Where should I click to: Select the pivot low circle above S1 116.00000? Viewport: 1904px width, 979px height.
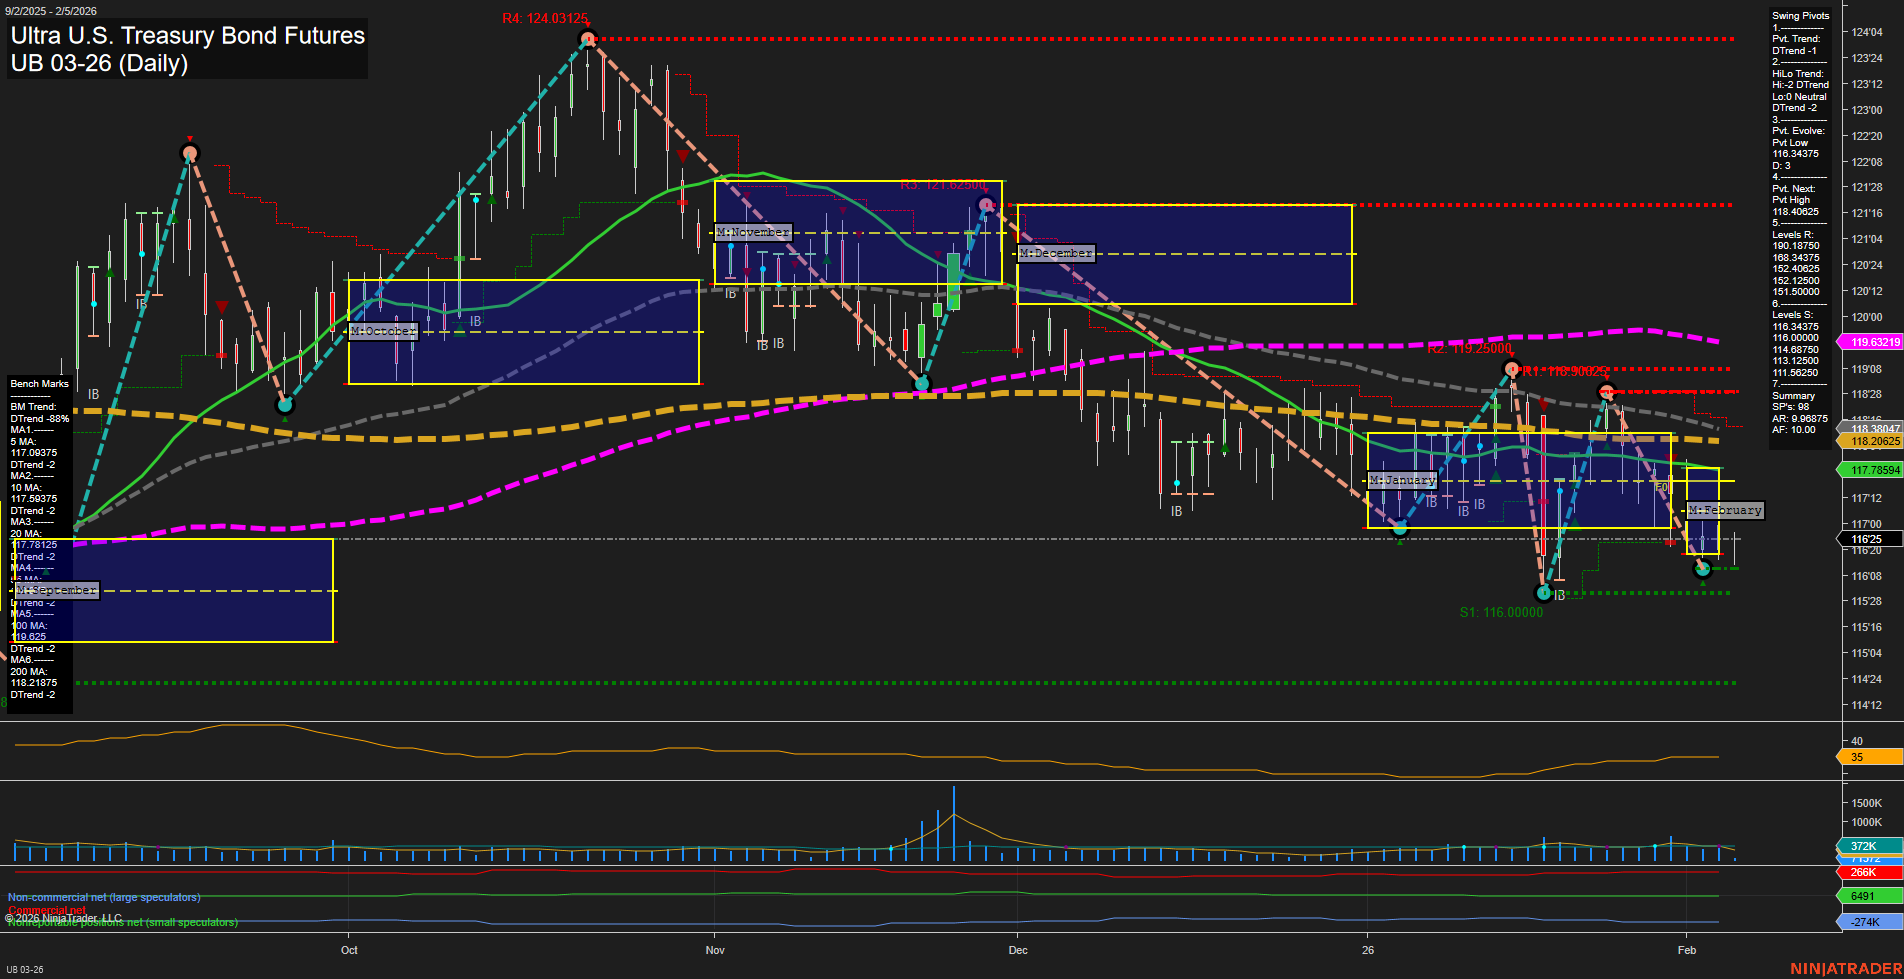coord(1543,593)
